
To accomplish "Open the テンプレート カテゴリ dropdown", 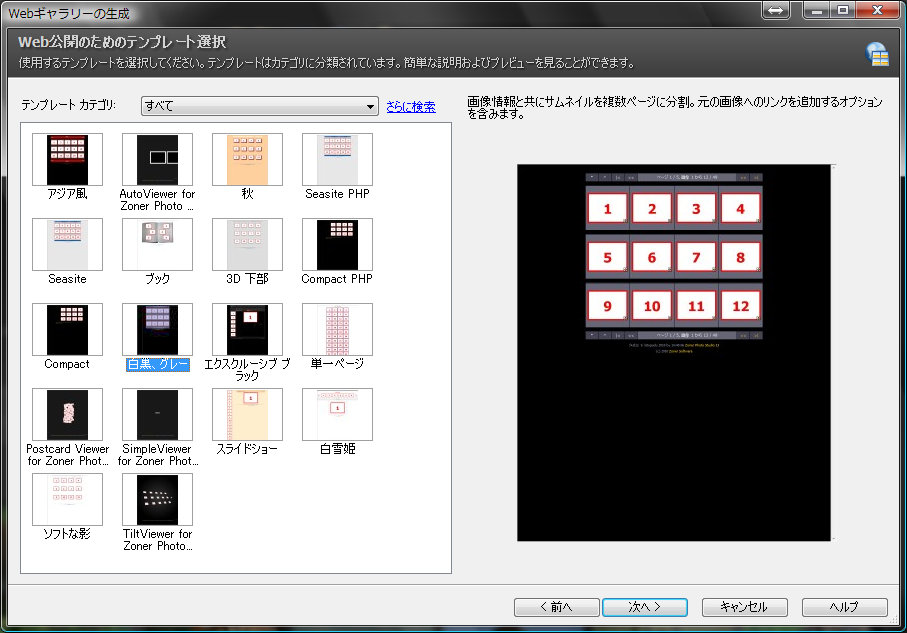I will (259, 106).
